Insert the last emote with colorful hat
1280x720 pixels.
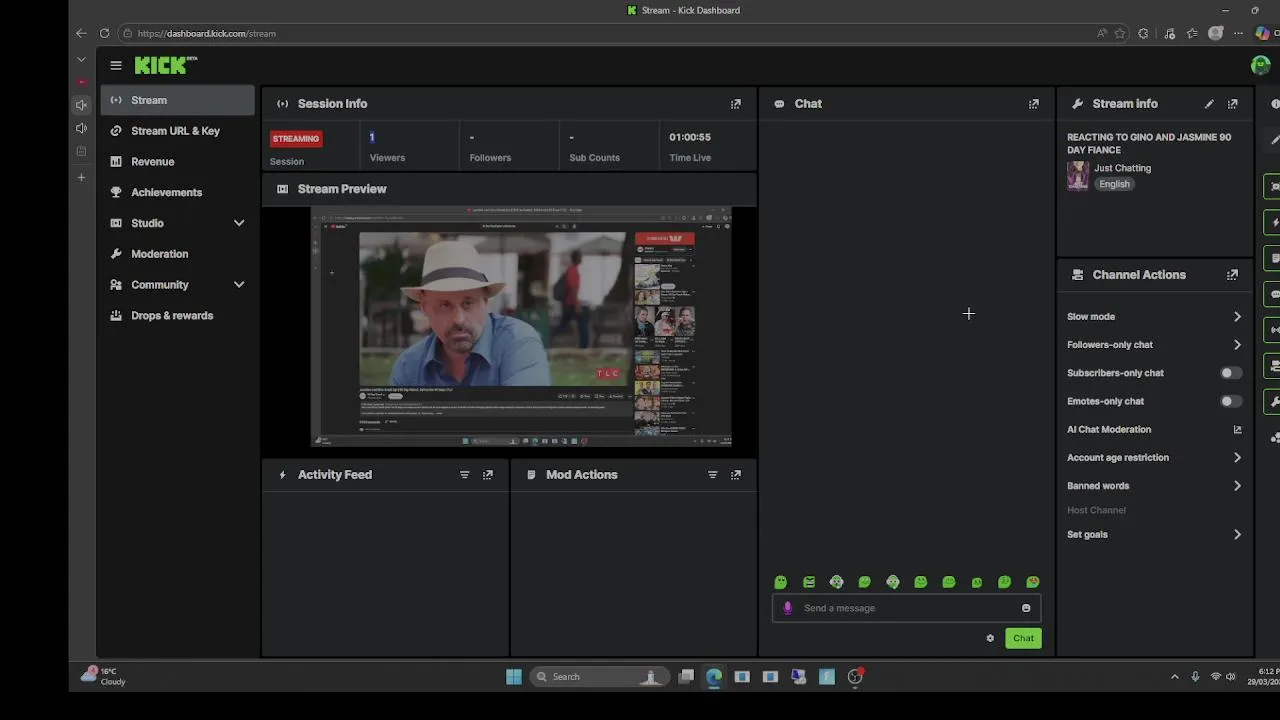click(x=1033, y=582)
